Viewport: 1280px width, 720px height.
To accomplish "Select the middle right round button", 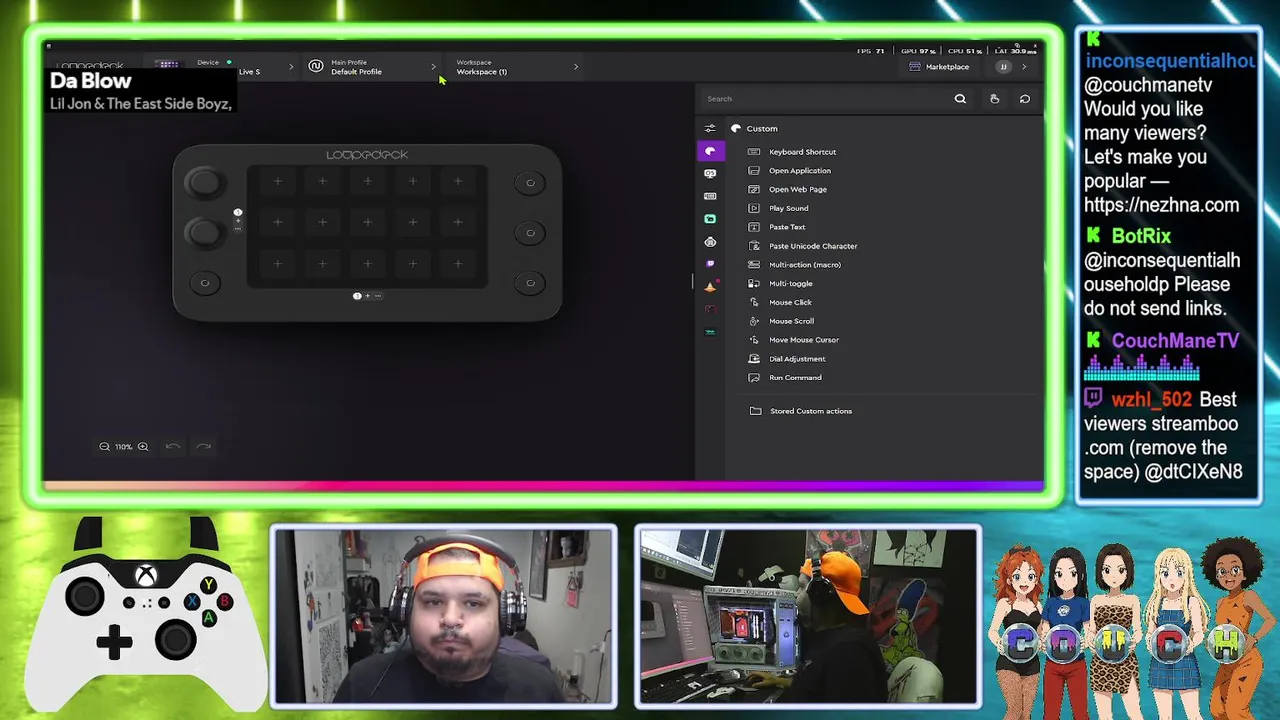I will click(x=530, y=233).
